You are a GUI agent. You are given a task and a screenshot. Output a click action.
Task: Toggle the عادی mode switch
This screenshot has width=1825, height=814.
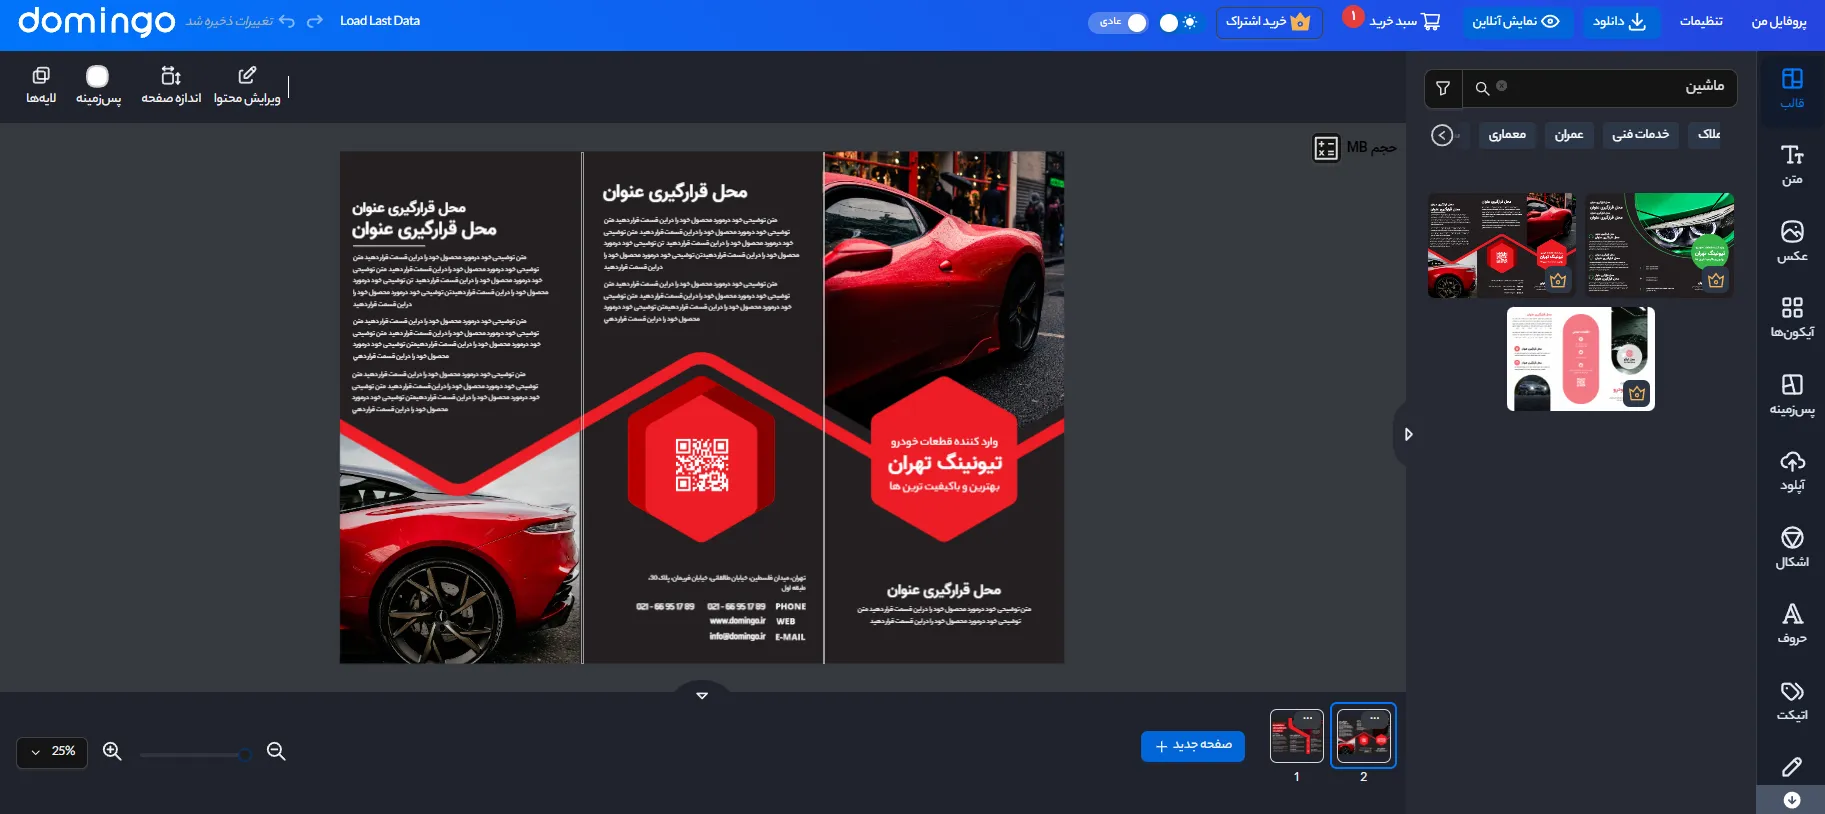click(x=1117, y=22)
